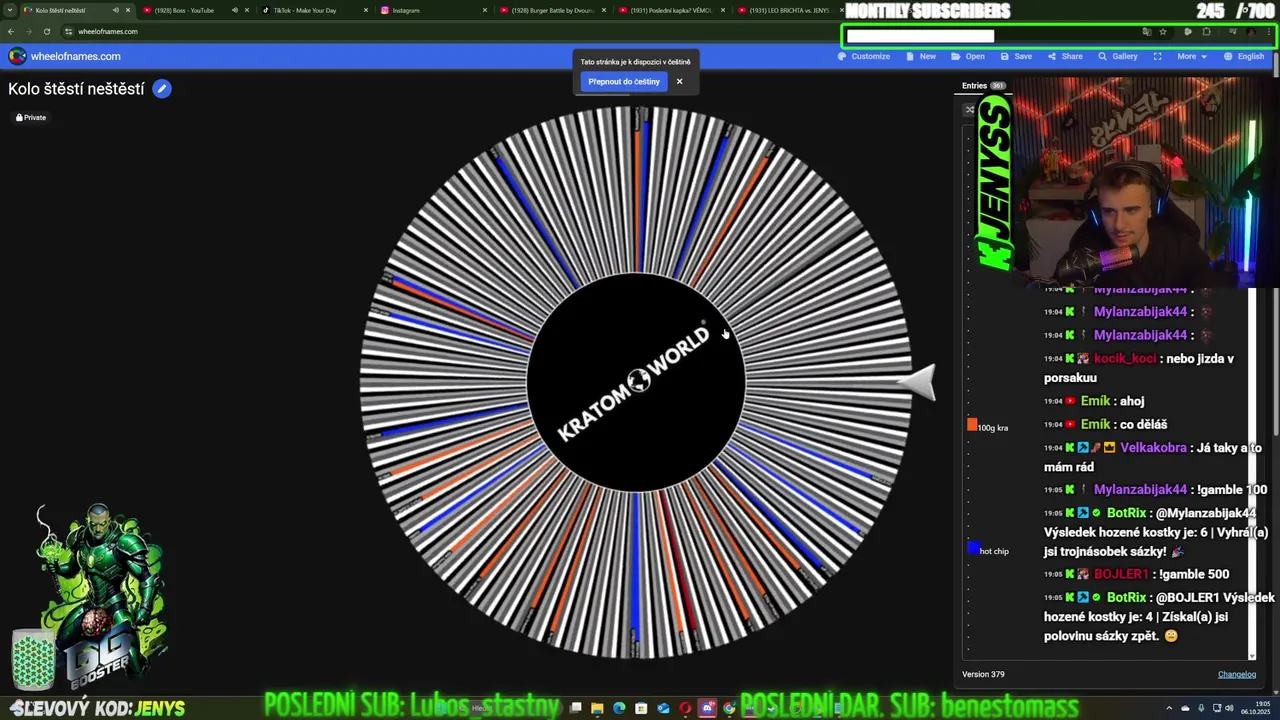Open File Explorer from the taskbar
Viewport: 1280px width, 720px height.
click(597, 708)
